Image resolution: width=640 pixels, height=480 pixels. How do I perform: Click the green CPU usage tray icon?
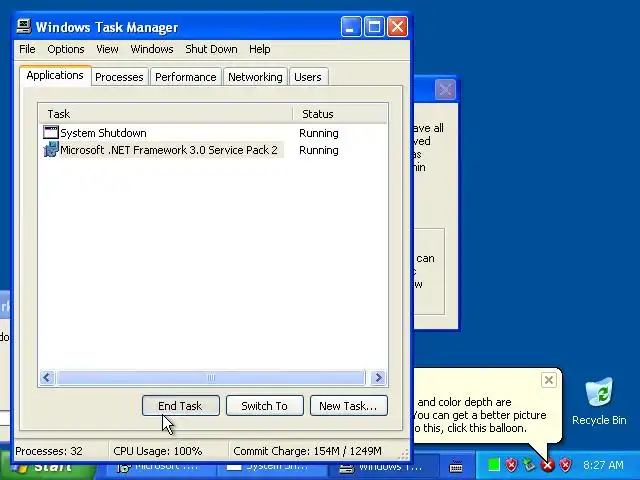[x=494, y=465]
